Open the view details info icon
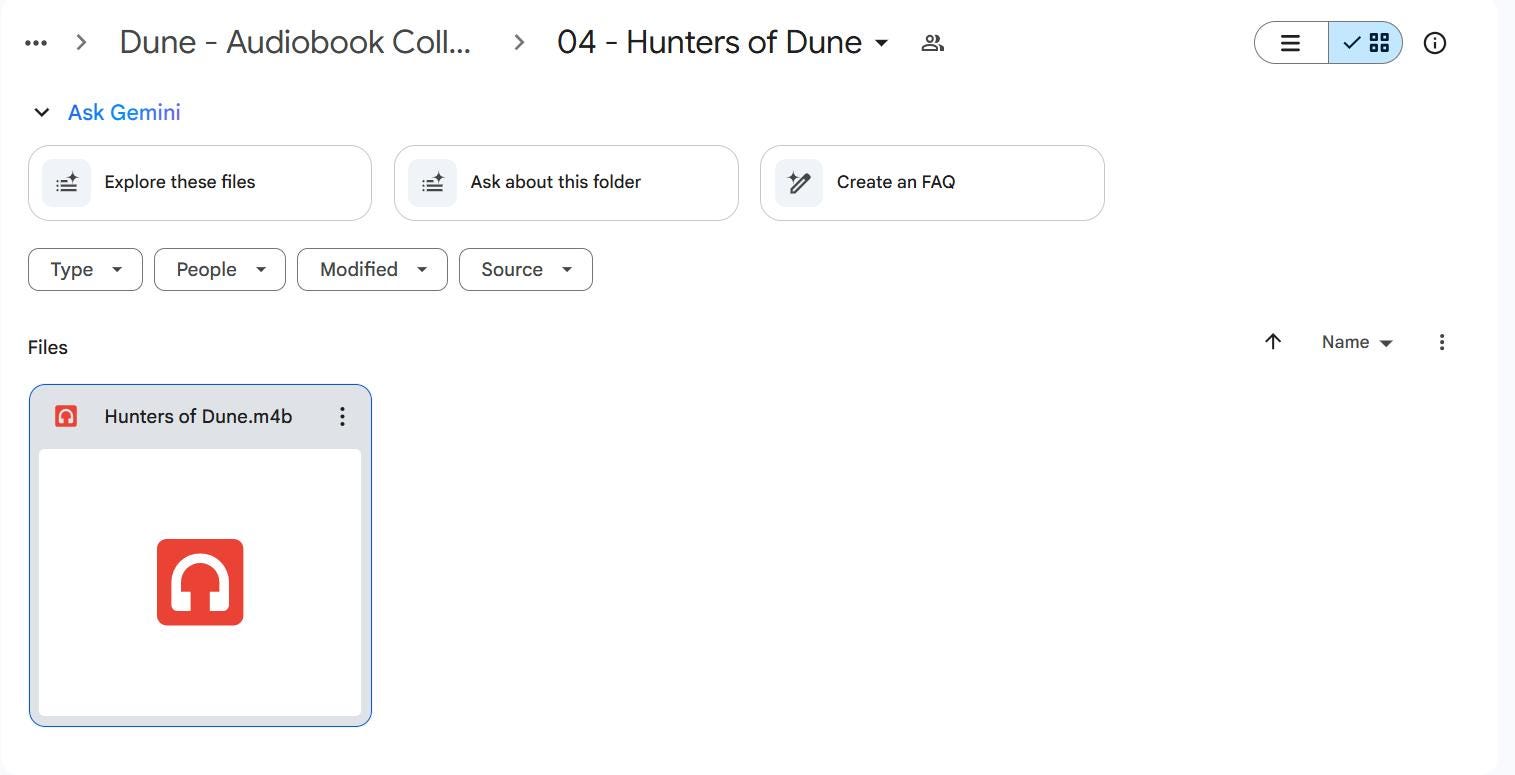This screenshot has height=775, width=1515. click(x=1434, y=43)
